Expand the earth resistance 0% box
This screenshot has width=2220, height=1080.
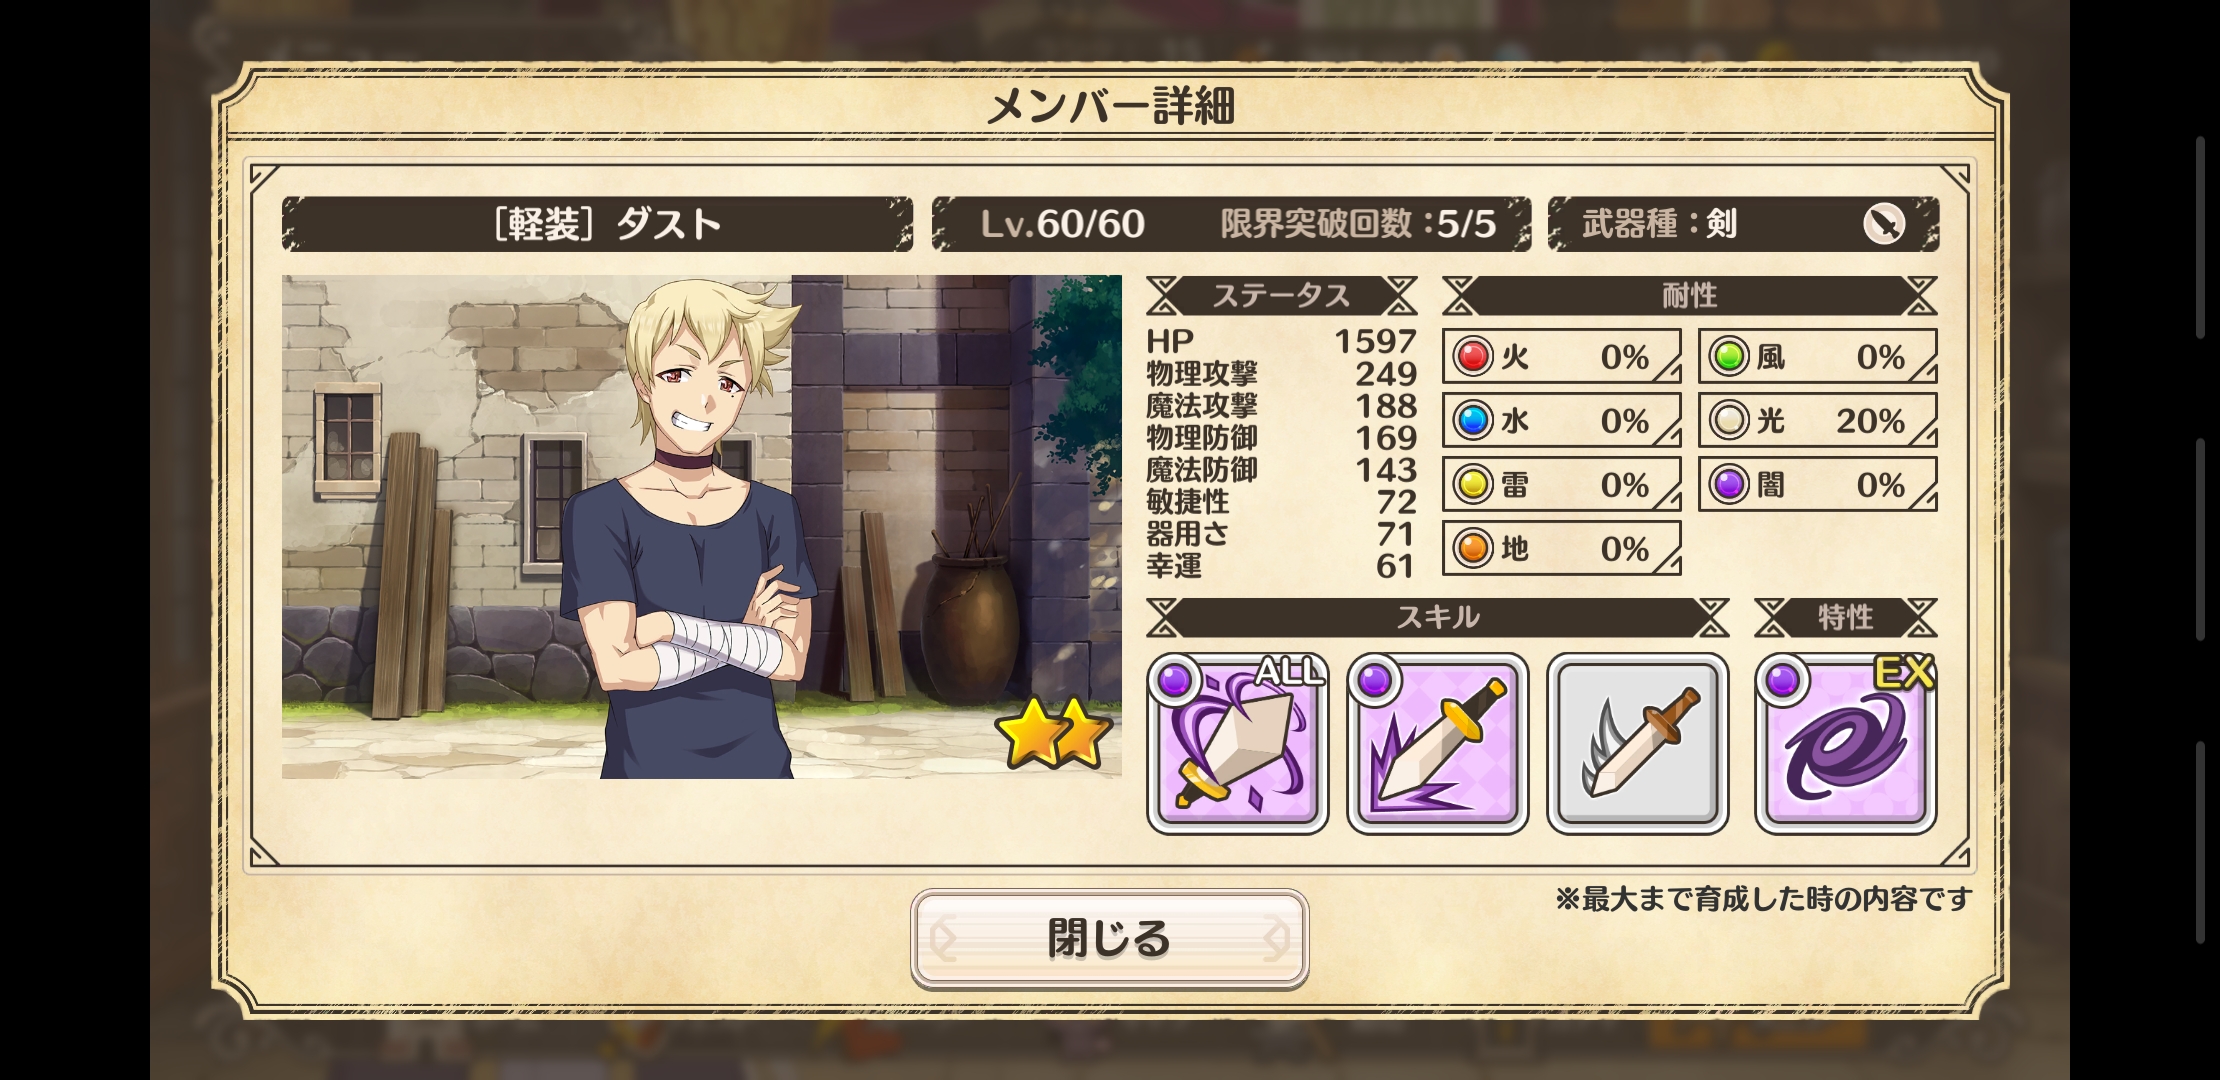pos(1561,548)
